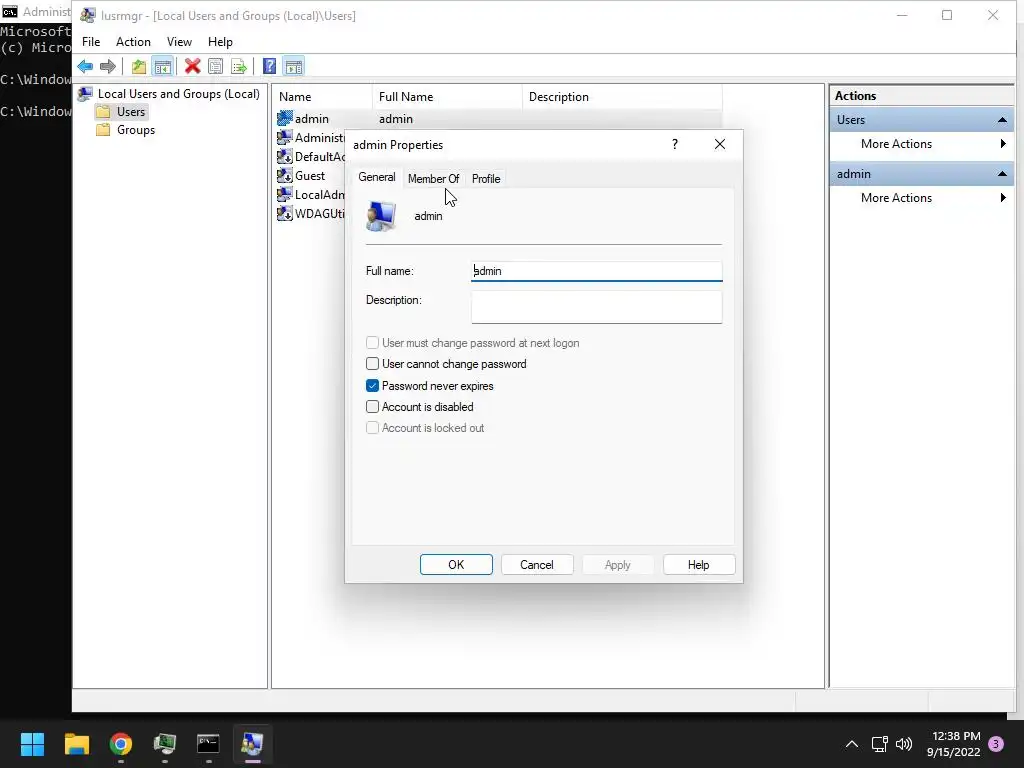
Task: Open Properties via the toolbar sheet icon
Action: click(x=216, y=66)
